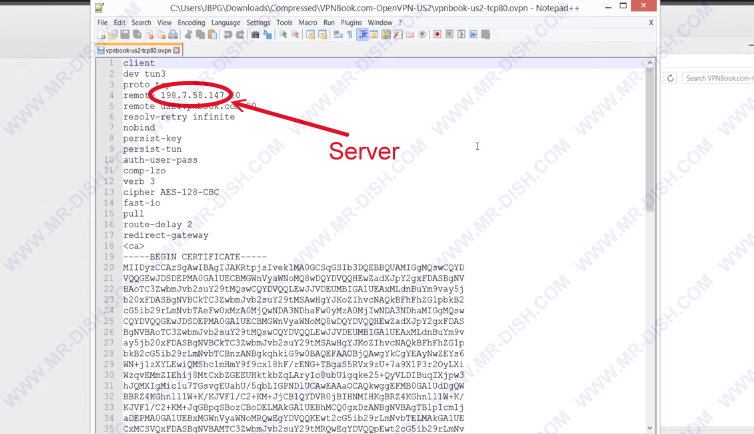Play back the recorded macro
754x434 pixels.
click(x=461, y=35)
